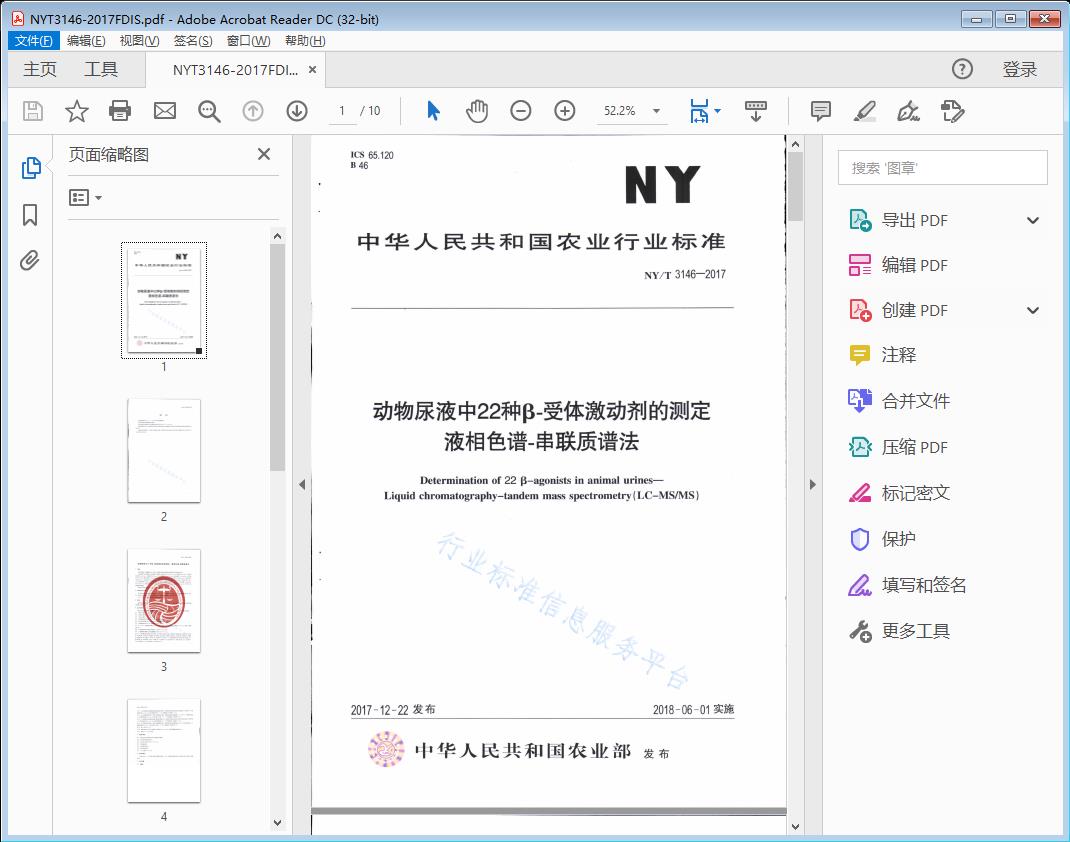This screenshot has height=842, width=1070.
Task: Open the Print dialog icon
Action: [120, 111]
